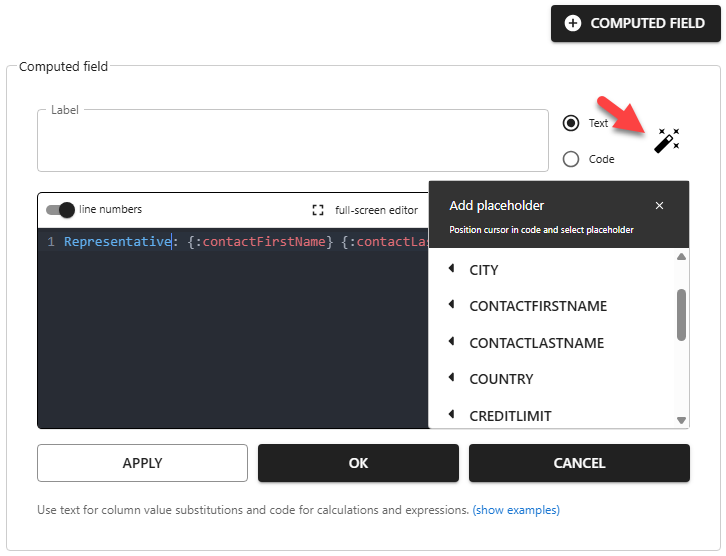Viewport: 726px width, 556px height.
Task: Choose CONTACTLASTNAME in placeholder list
Action: coord(537,343)
